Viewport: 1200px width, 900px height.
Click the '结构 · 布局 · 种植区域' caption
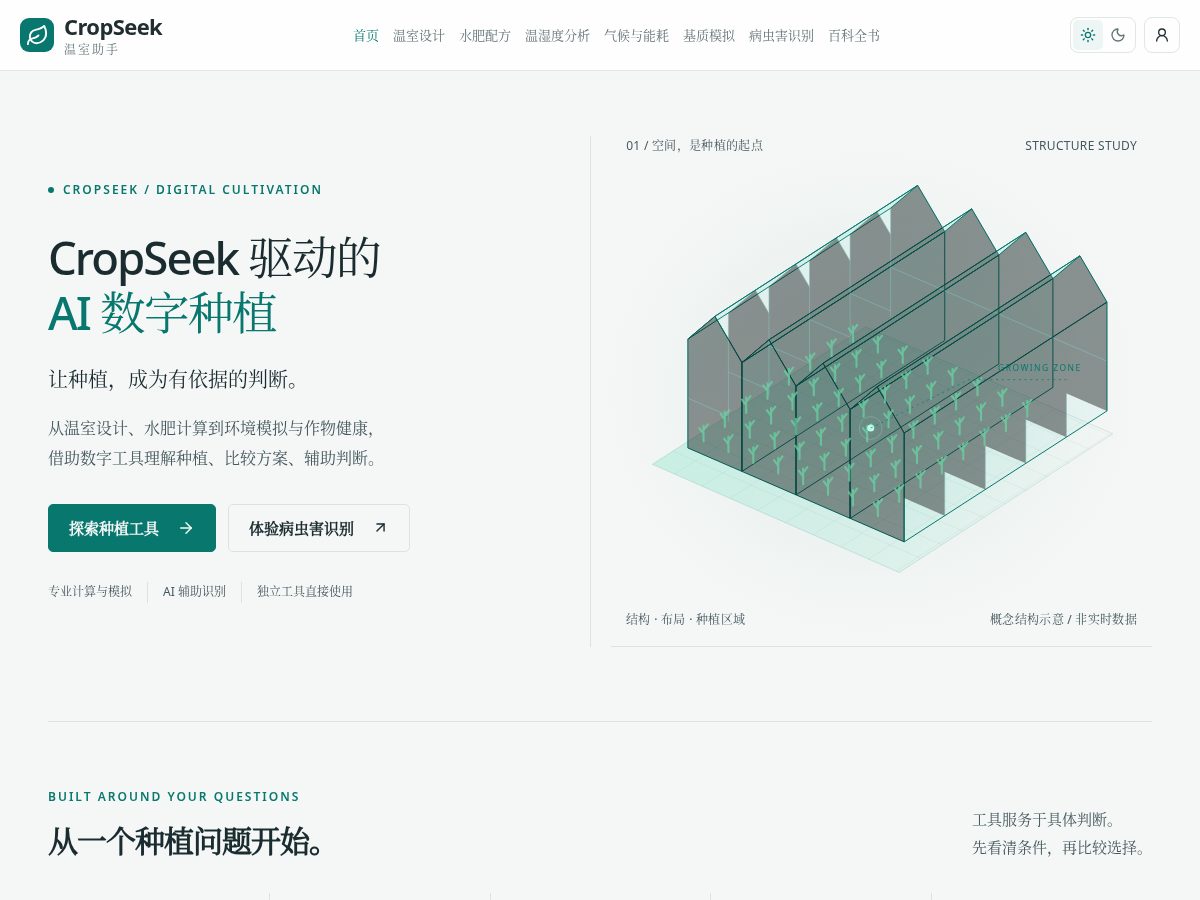point(686,619)
